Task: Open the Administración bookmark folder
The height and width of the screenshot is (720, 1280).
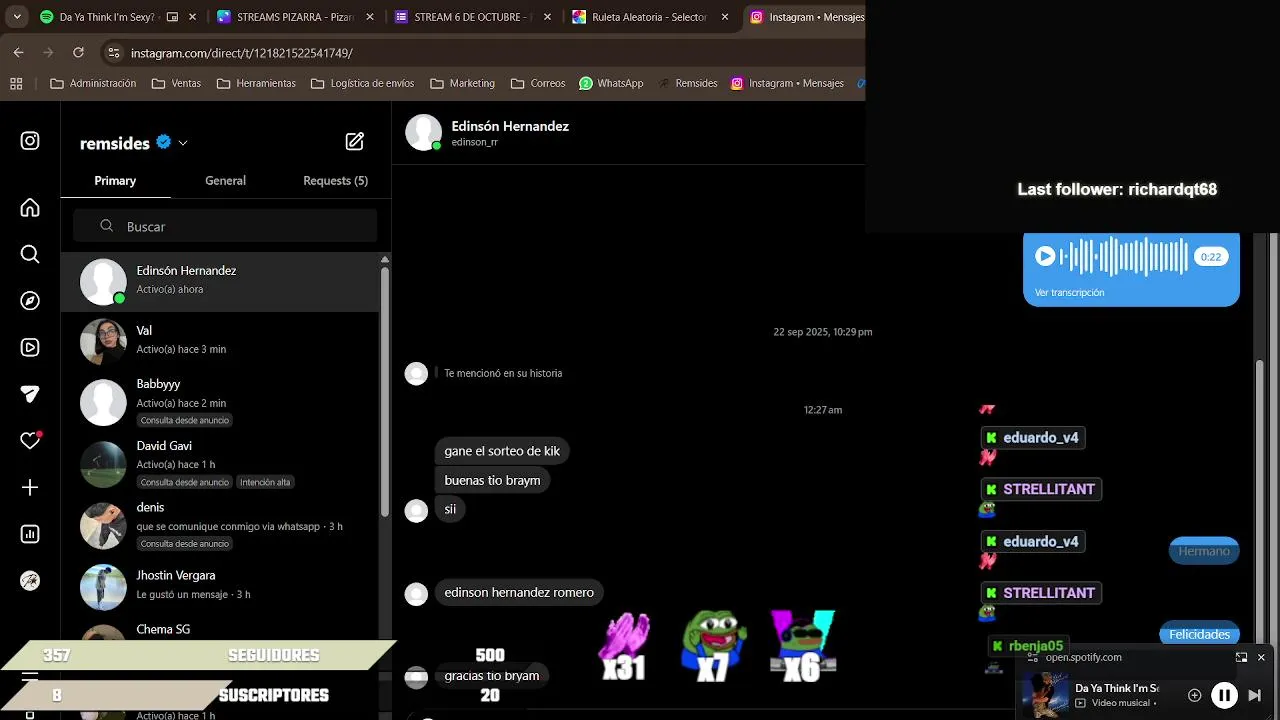Action: pos(93,83)
